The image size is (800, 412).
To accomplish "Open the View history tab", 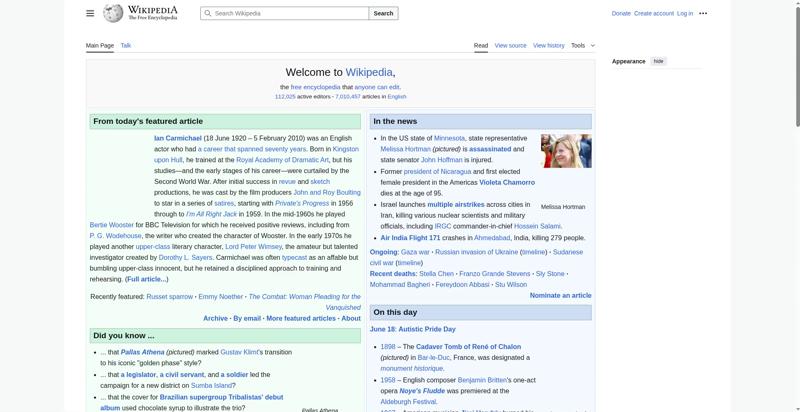I will [x=548, y=45].
